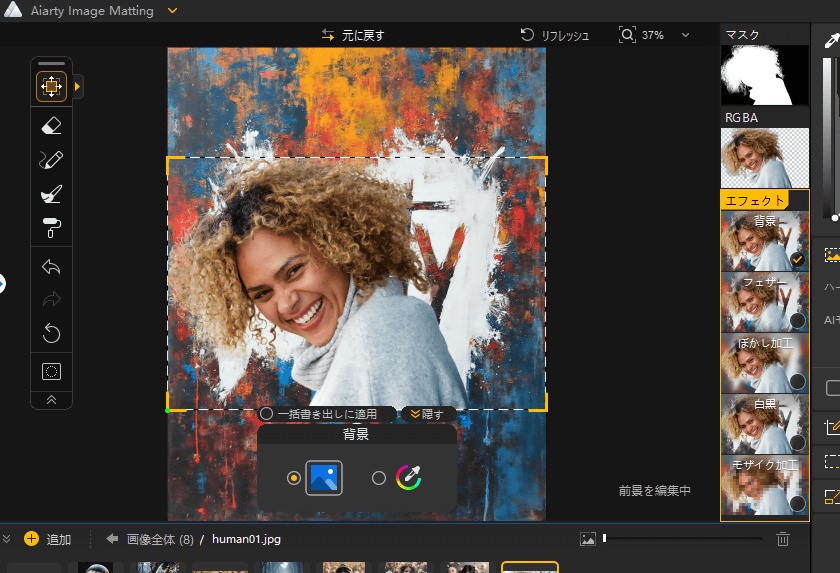
Task: Click the undo arrow in toolbar
Action: pyautogui.click(x=51, y=267)
